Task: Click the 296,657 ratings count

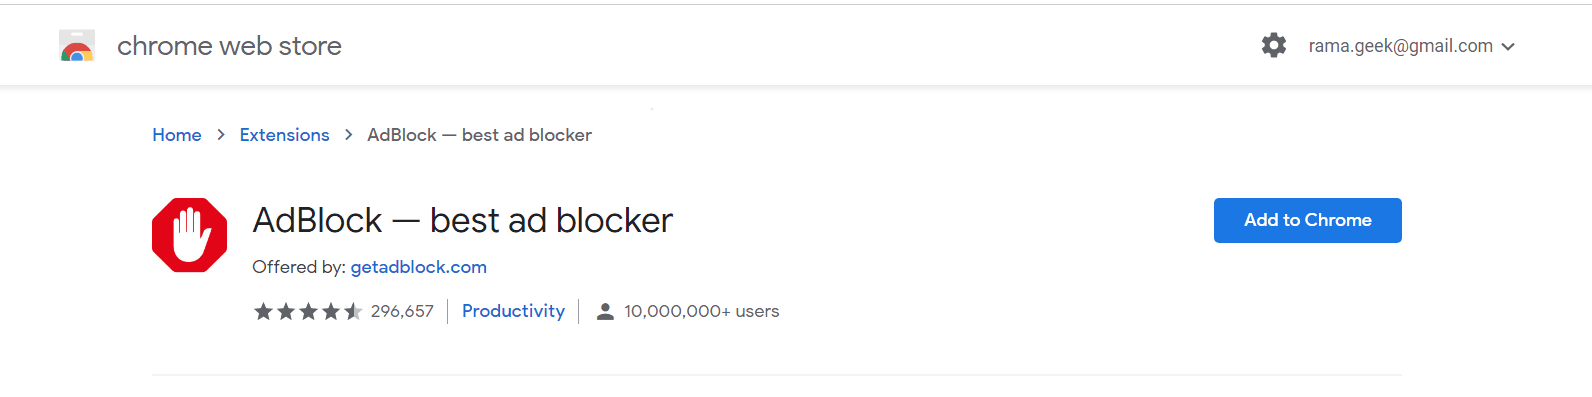Action: (402, 312)
